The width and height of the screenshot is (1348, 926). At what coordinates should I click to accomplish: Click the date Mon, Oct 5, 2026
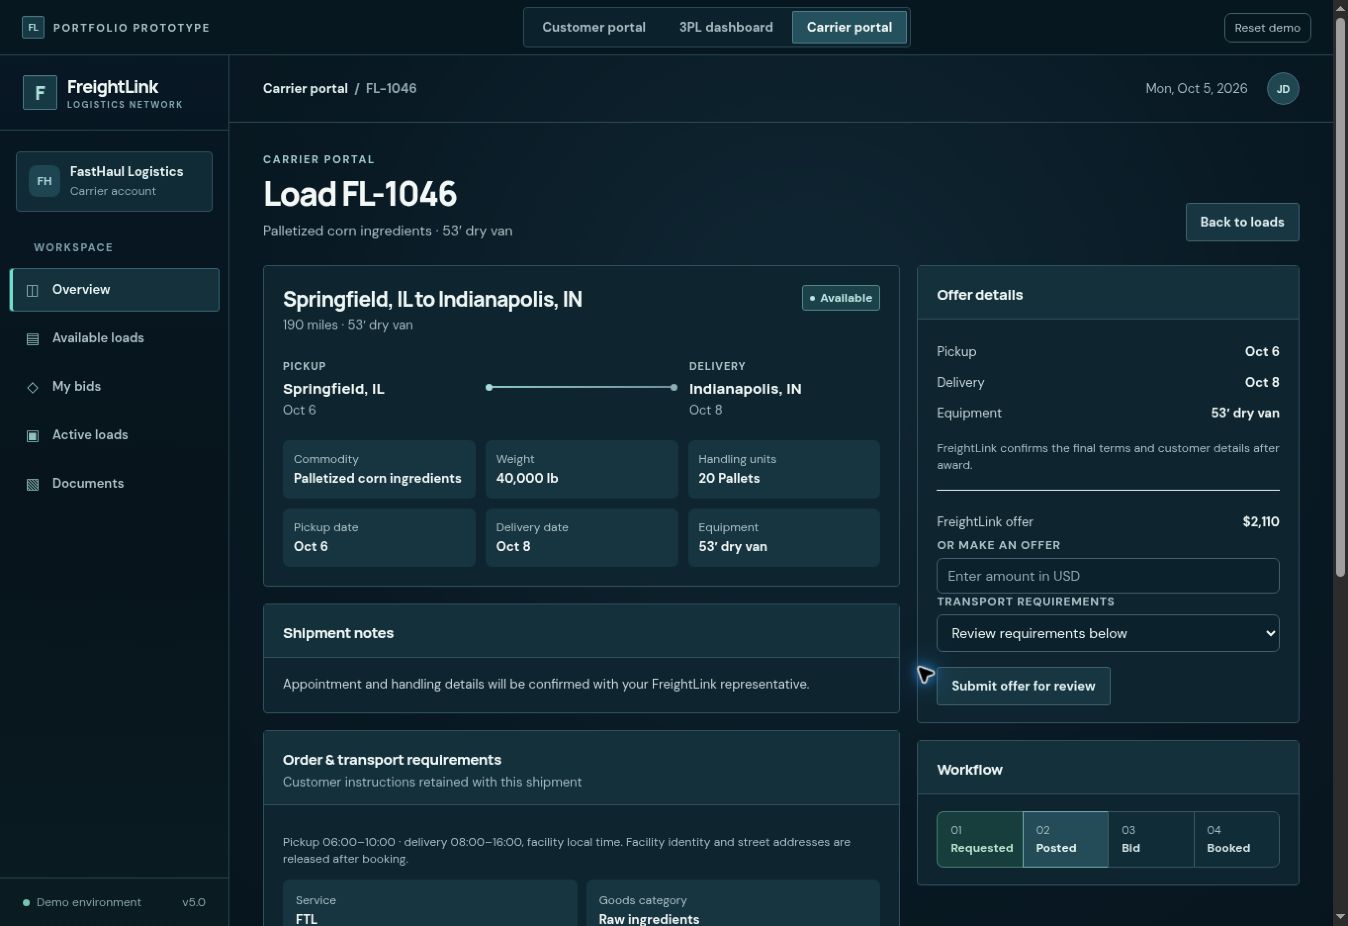click(x=1196, y=88)
